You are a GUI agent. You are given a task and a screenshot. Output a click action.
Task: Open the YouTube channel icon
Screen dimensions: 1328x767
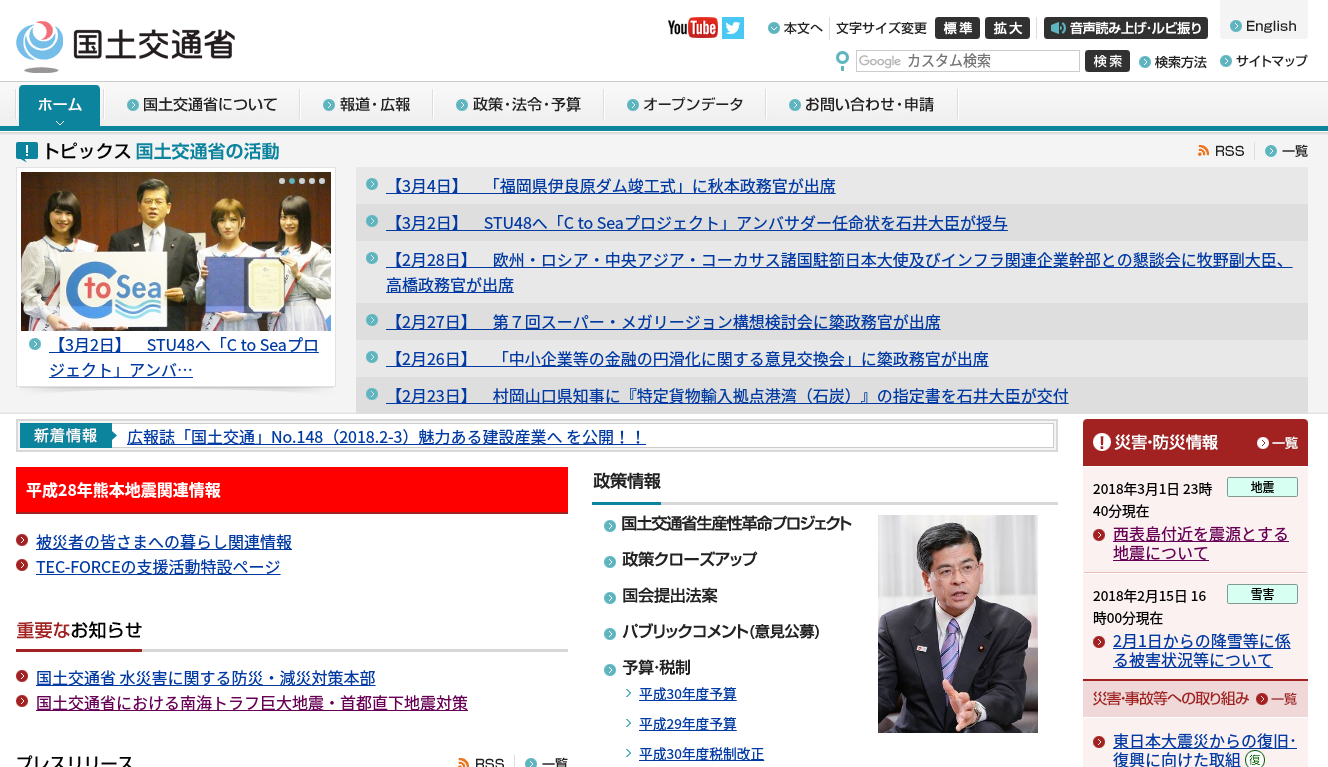692,28
